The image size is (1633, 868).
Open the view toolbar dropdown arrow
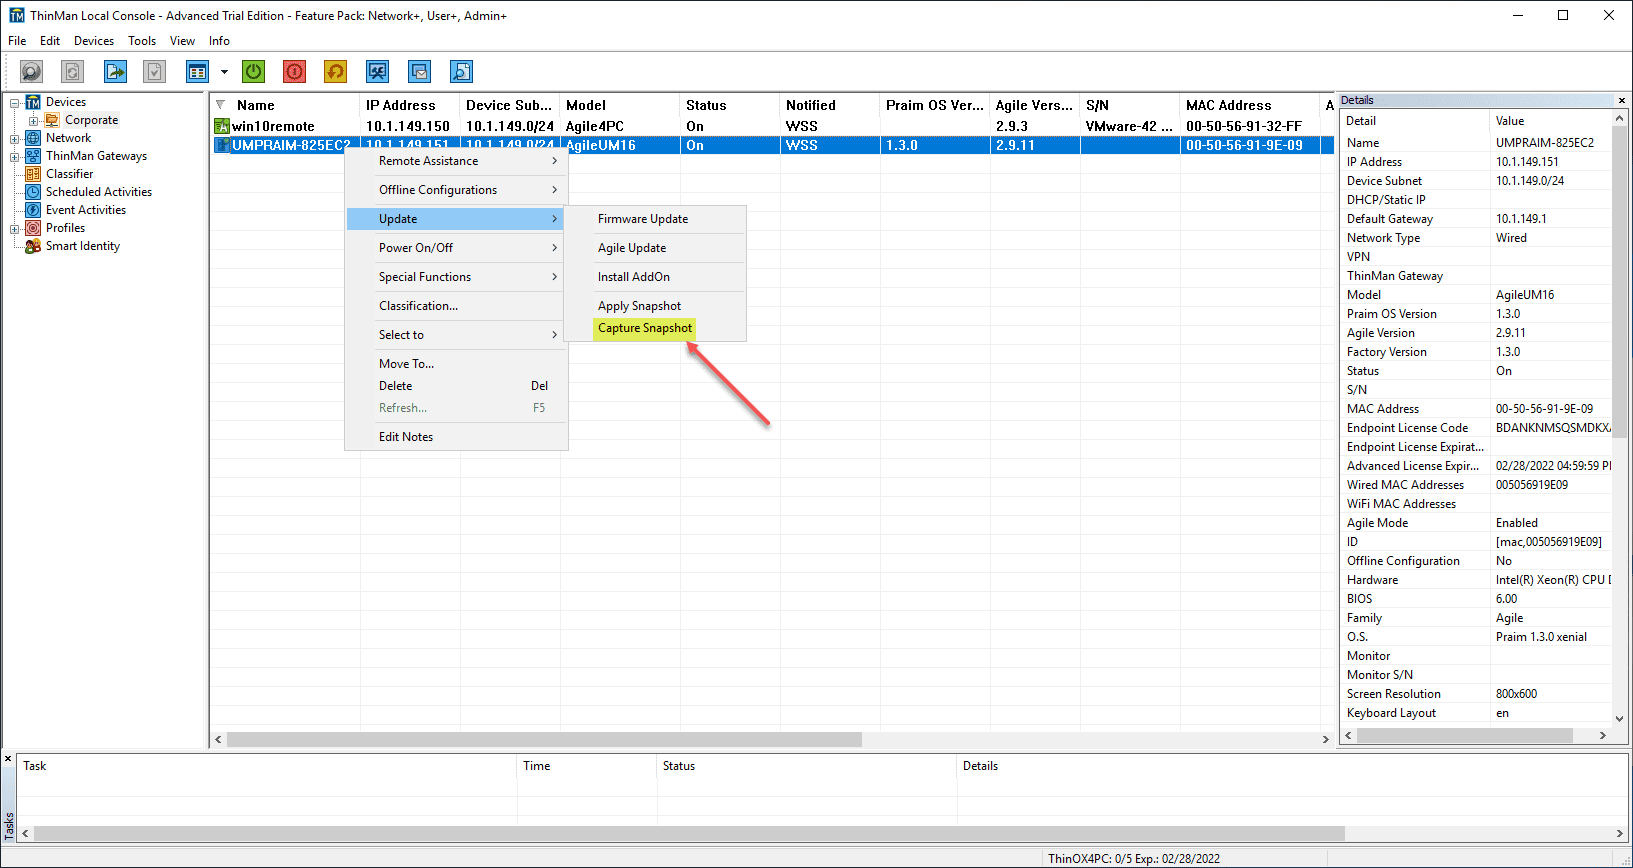click(x=224, y=72)
